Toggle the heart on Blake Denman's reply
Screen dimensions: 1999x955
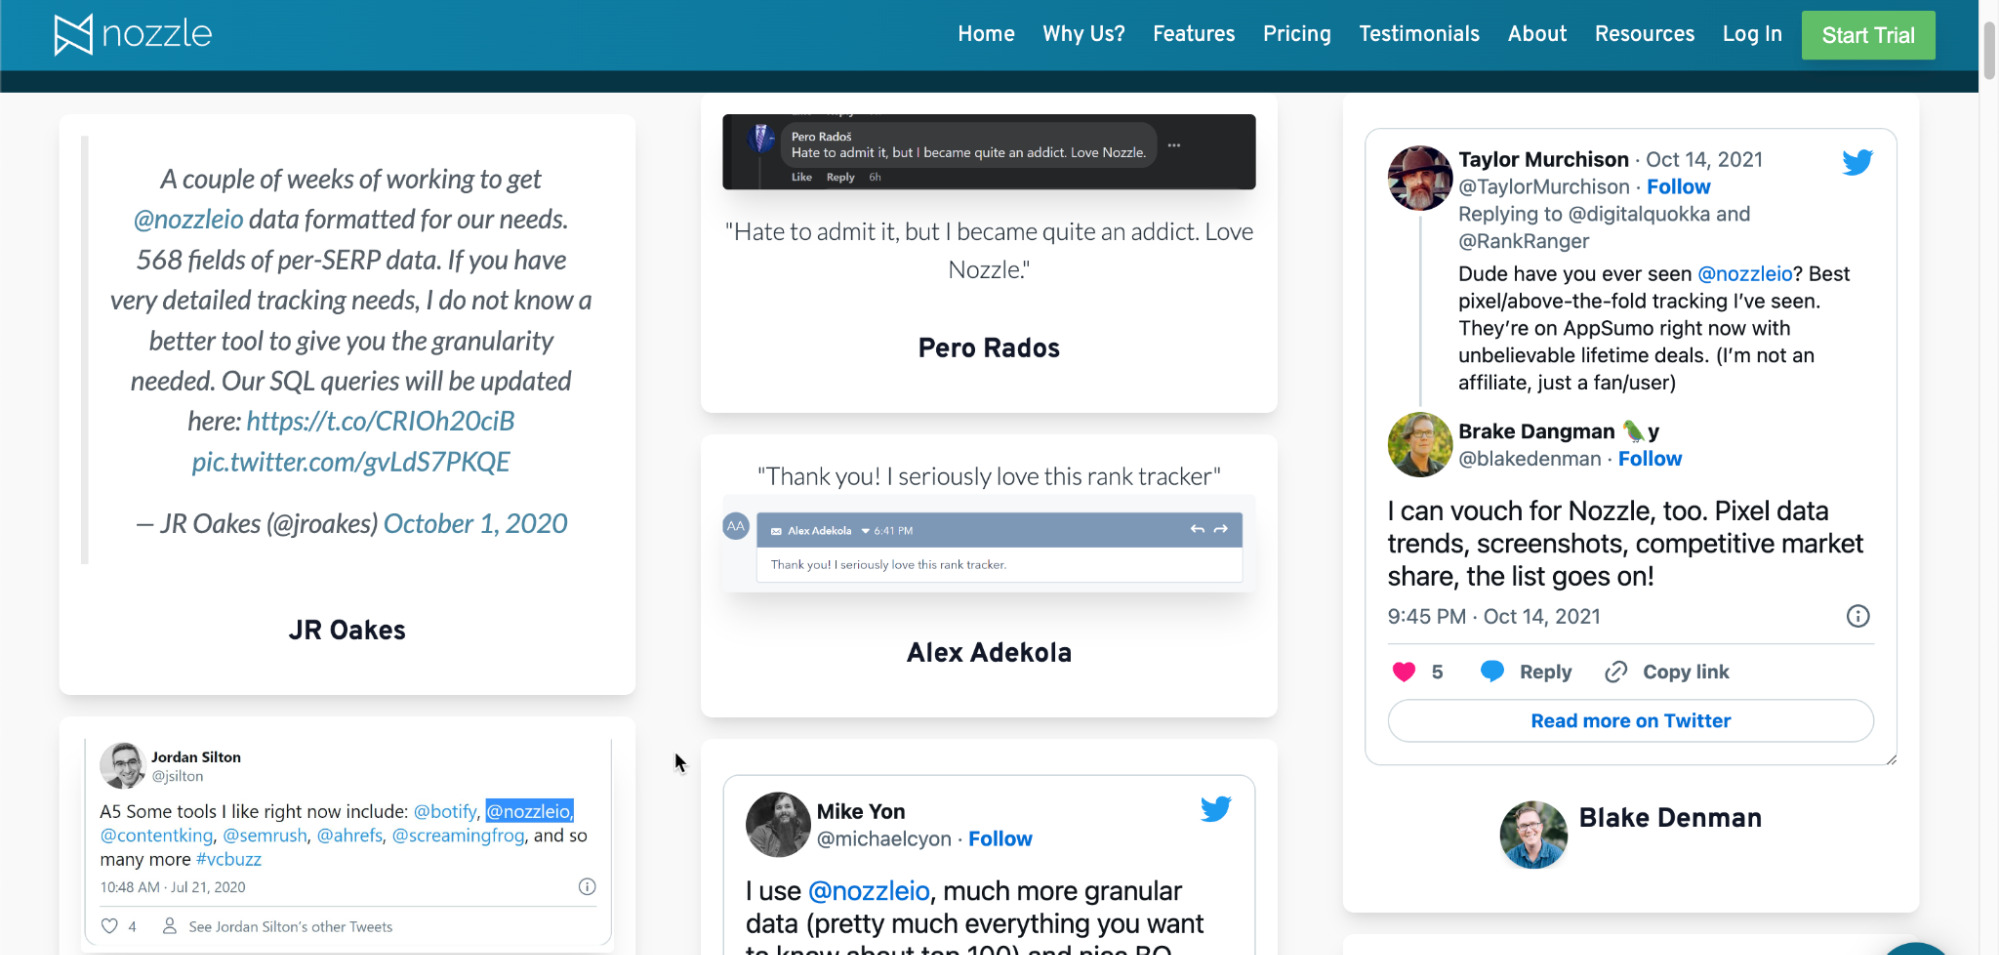[x=1404, y=671]
